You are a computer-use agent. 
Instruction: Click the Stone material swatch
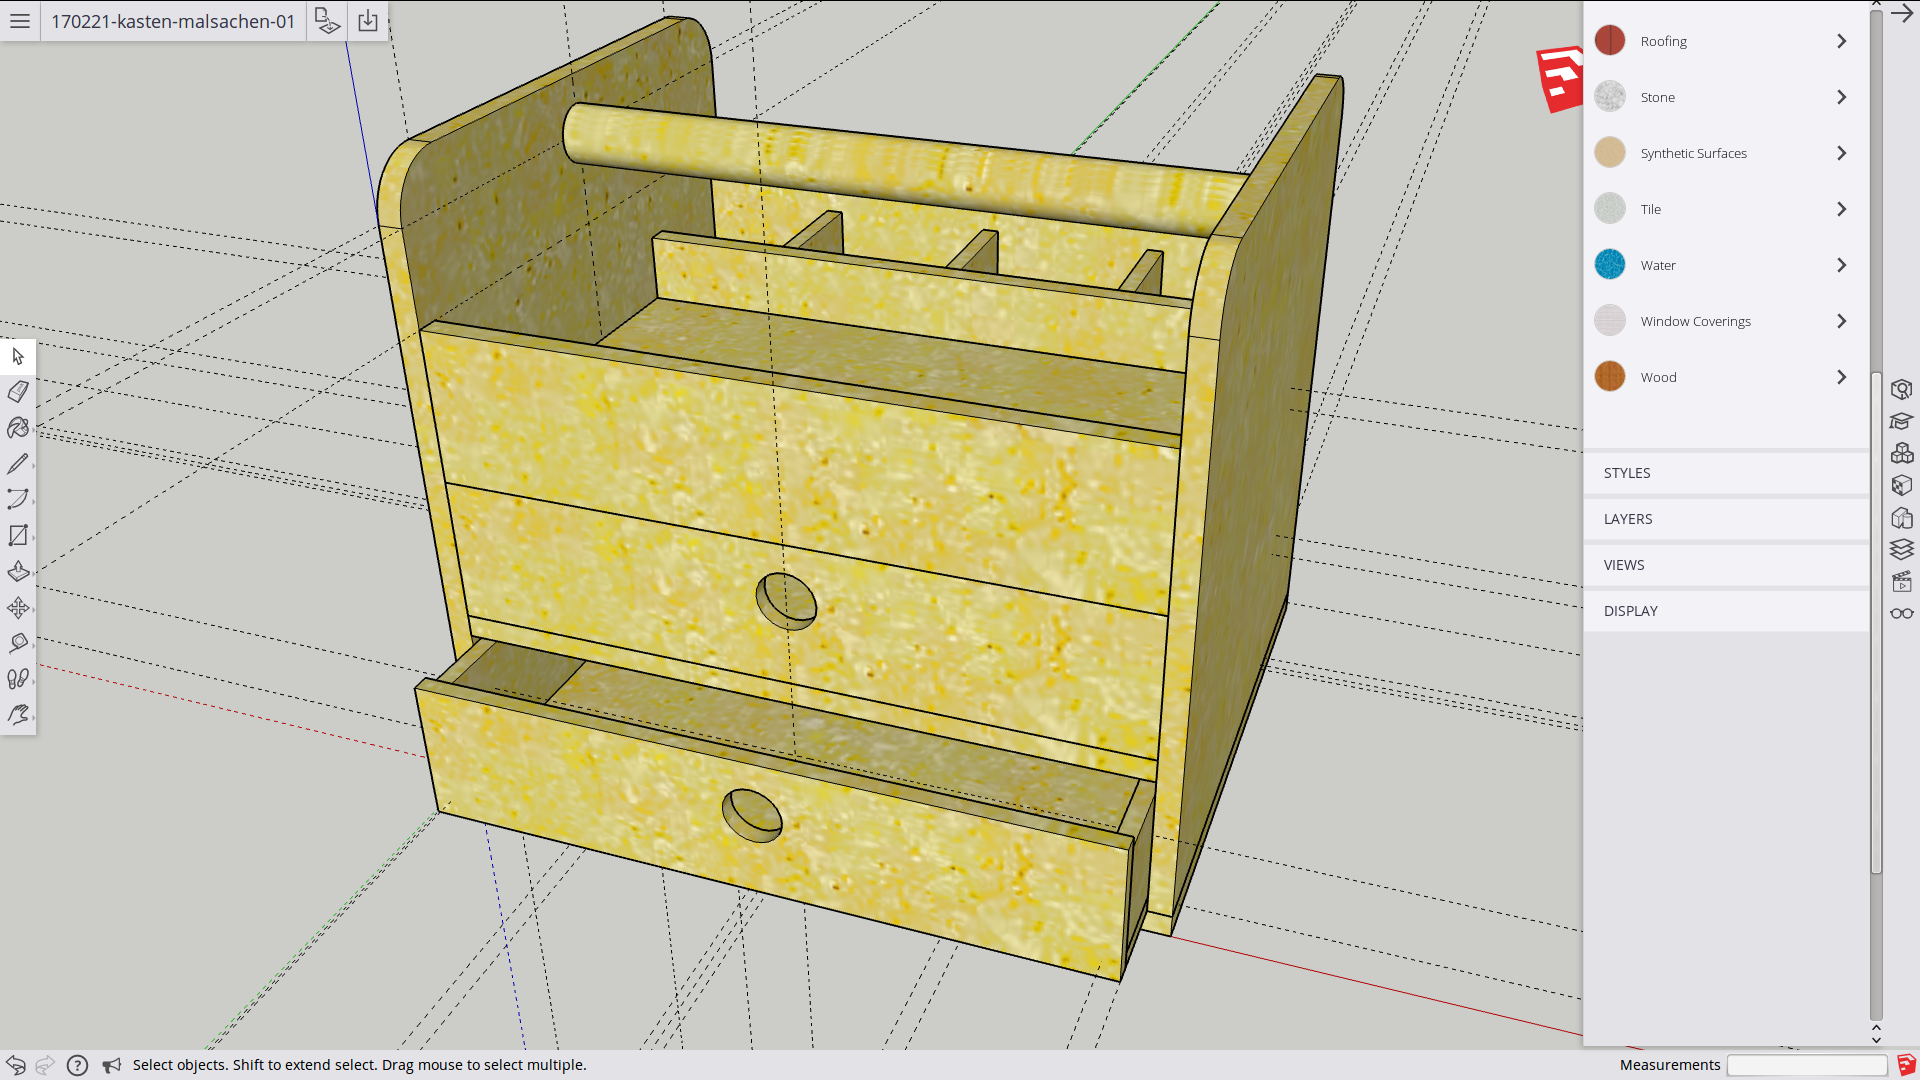(1610, 97)
